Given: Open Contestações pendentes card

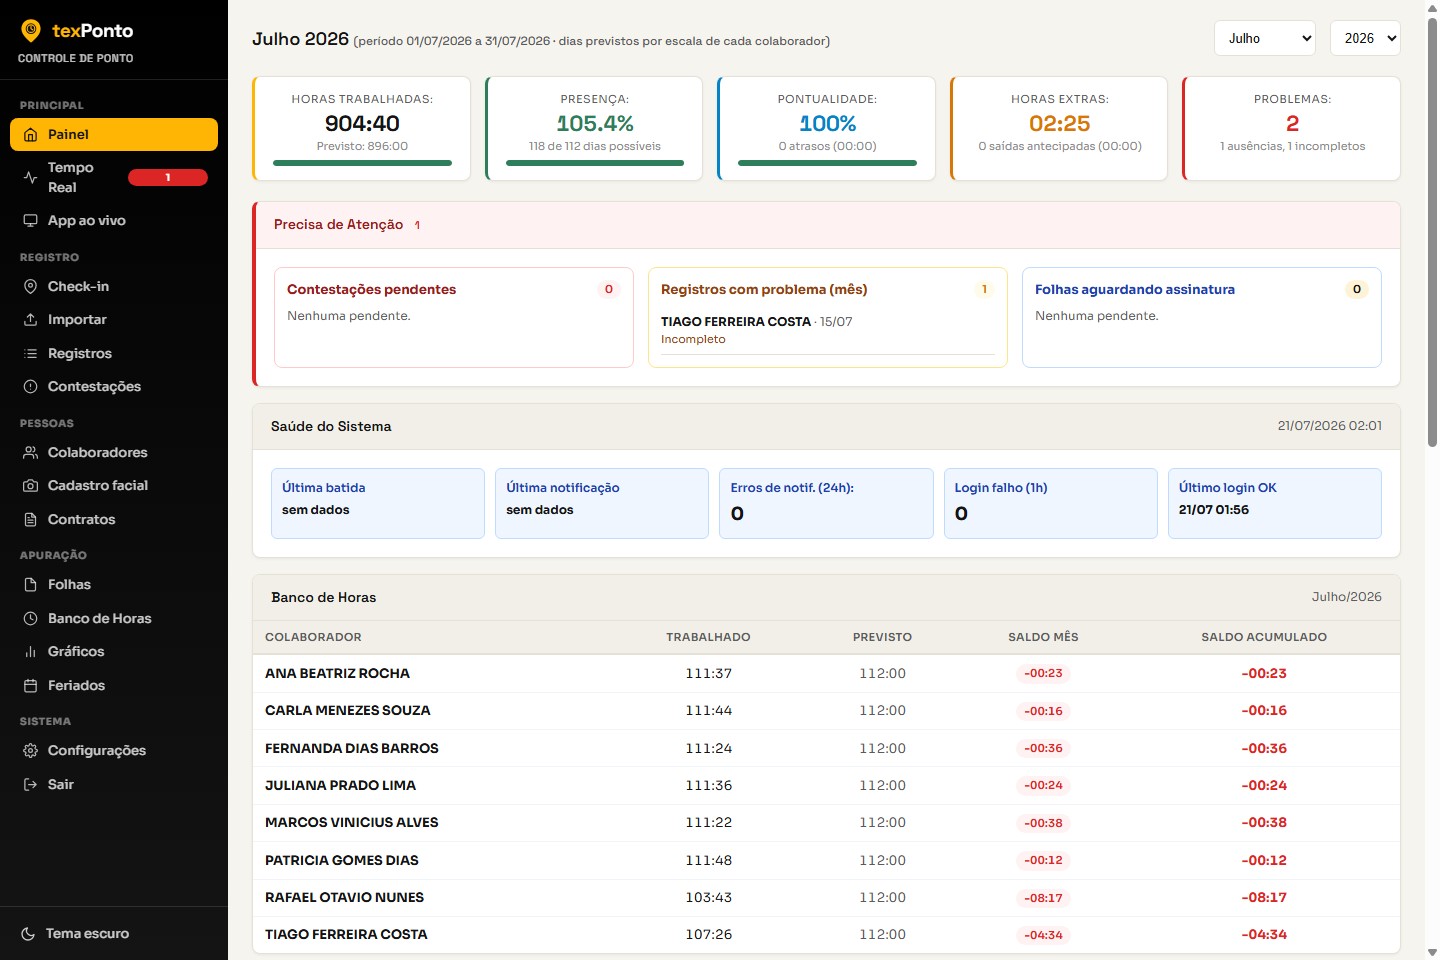Looking at the screenshot, I should click(454, 317).
